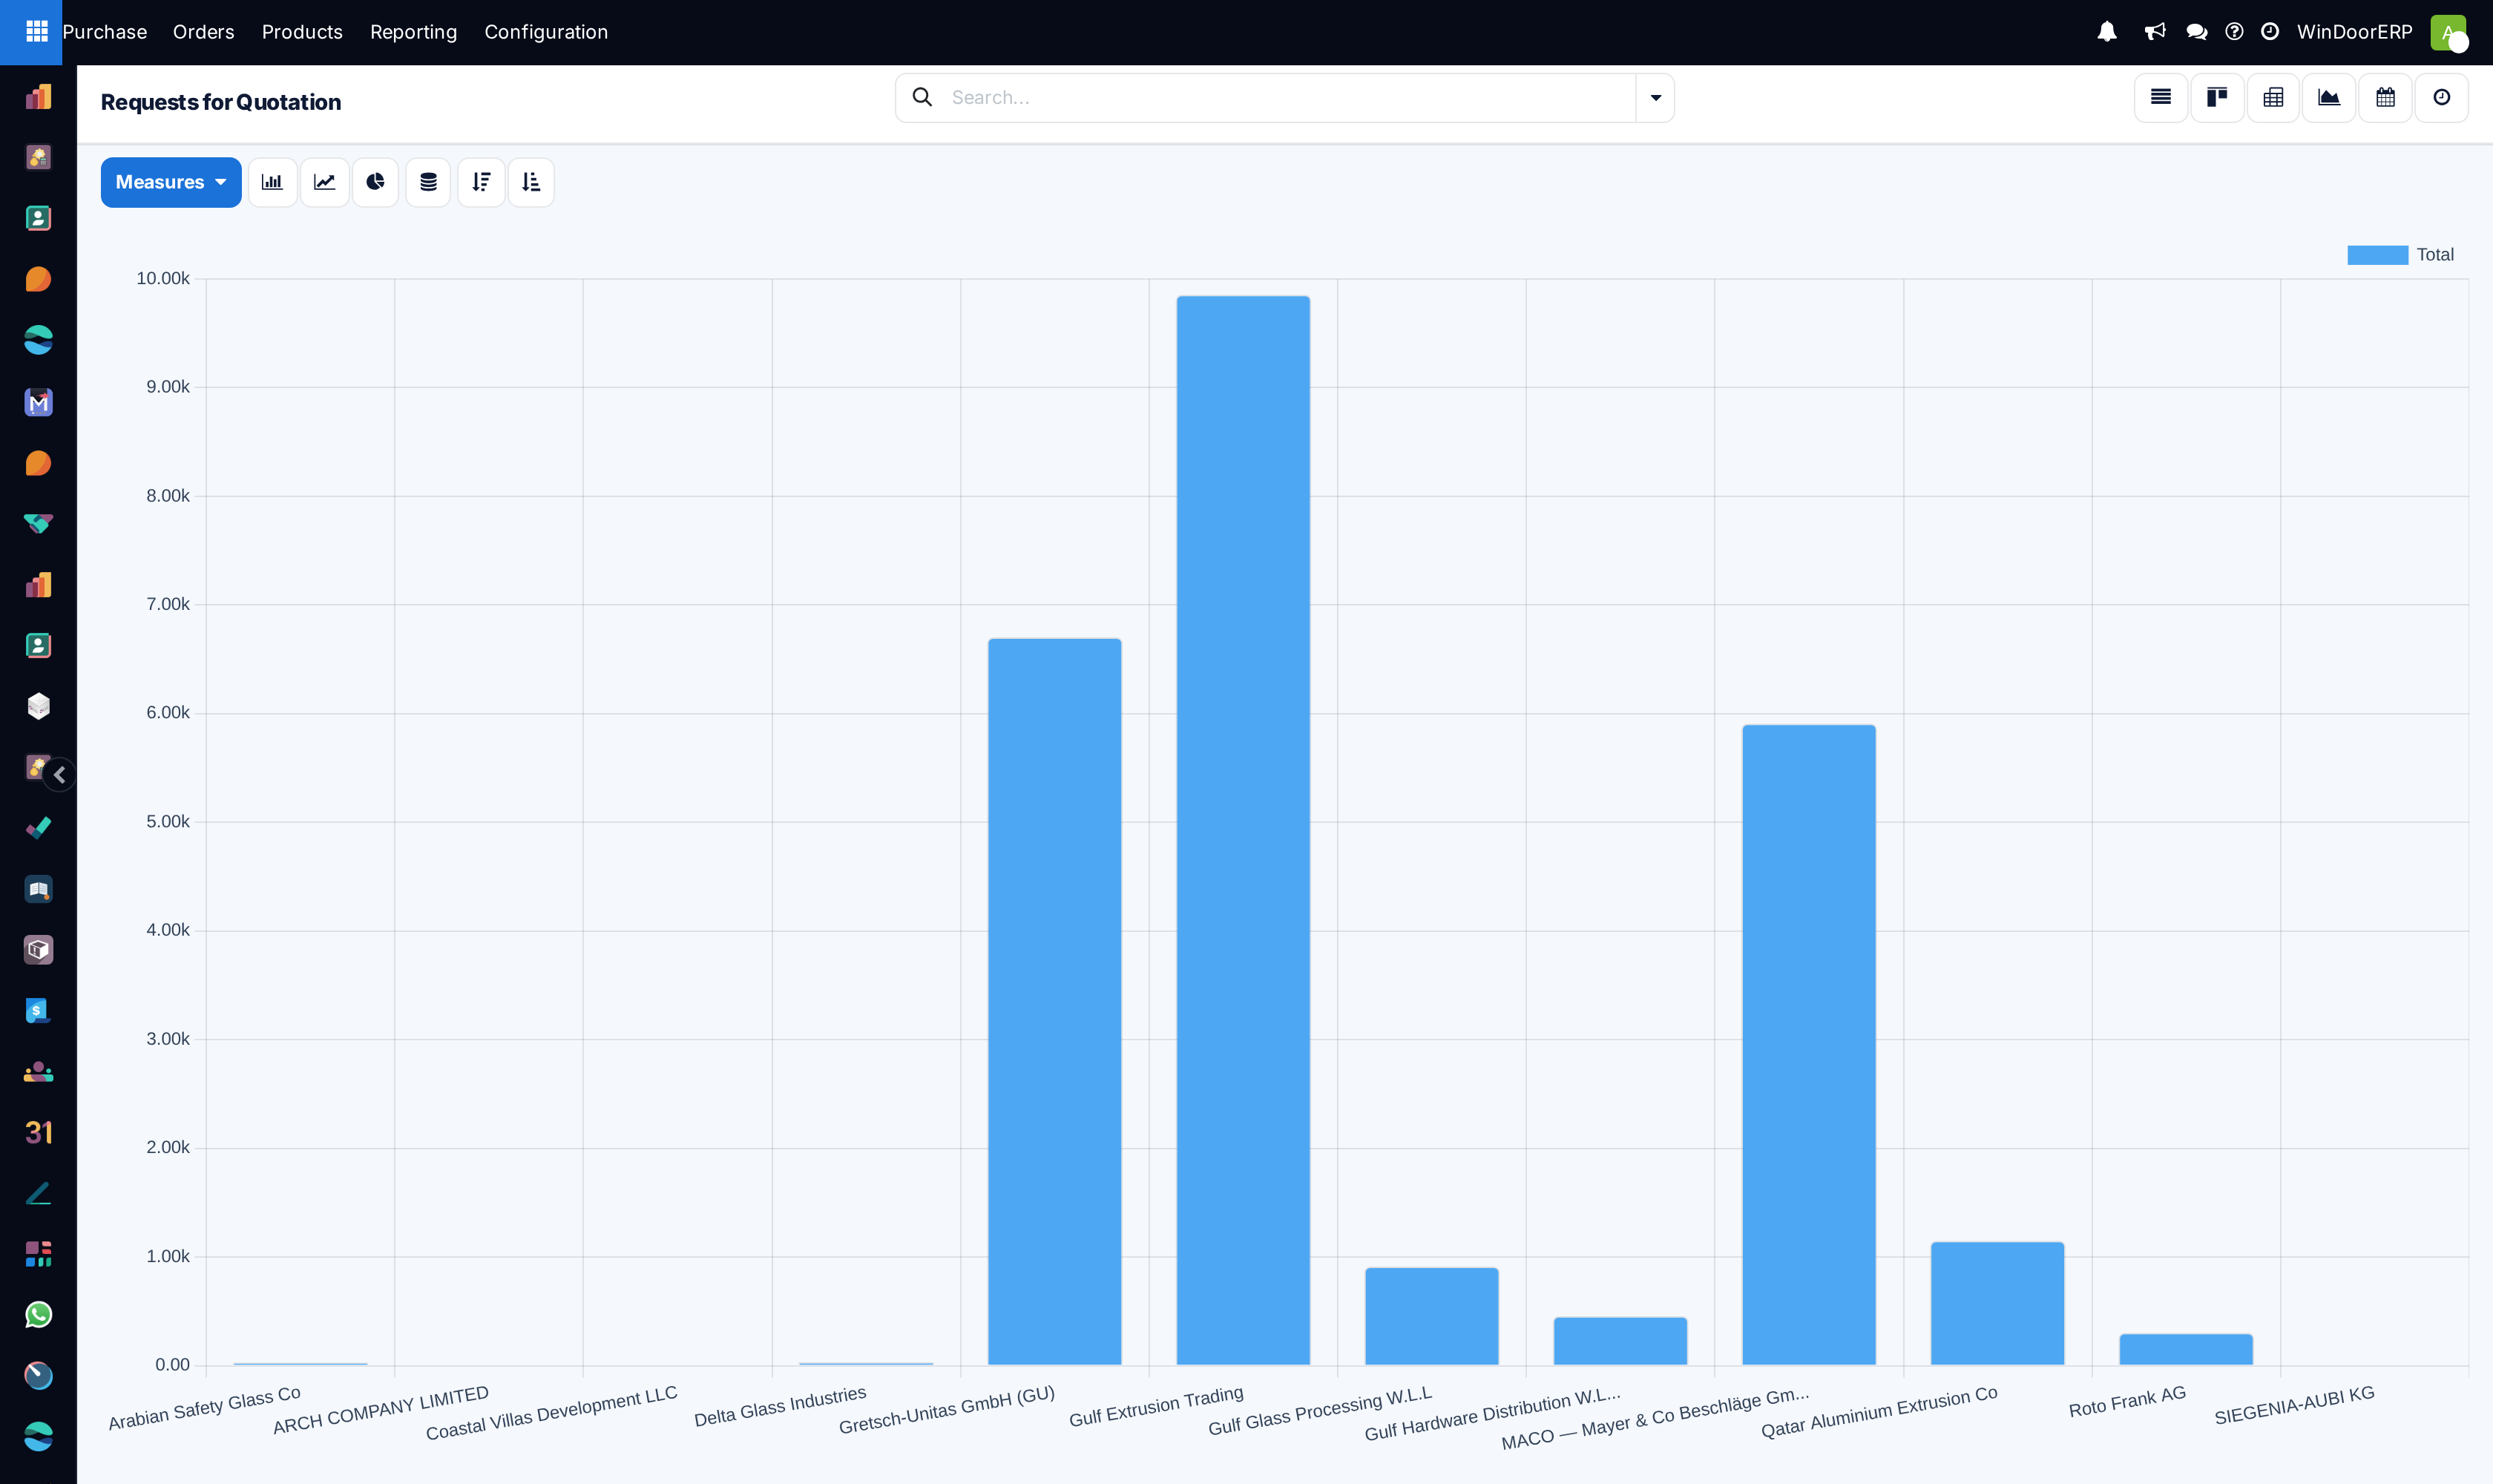The height and width of the screenshot is (1484, 2493).
Task: Click the Gulf Hardware Distribution bar
Action: click(1620, 1341)
